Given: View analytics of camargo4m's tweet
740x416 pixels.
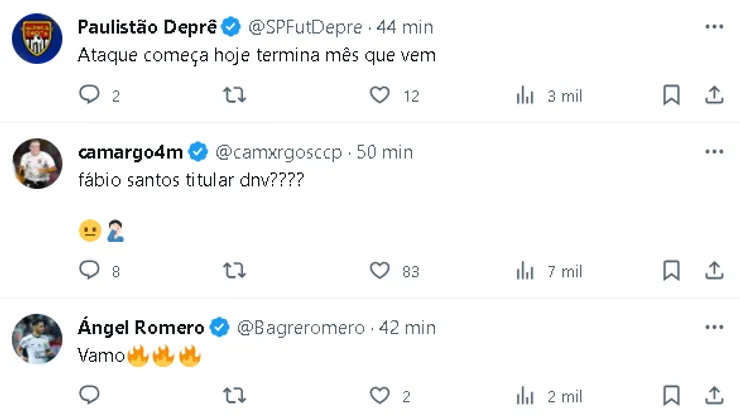Looking at the screenshot, I should (525, 270).
